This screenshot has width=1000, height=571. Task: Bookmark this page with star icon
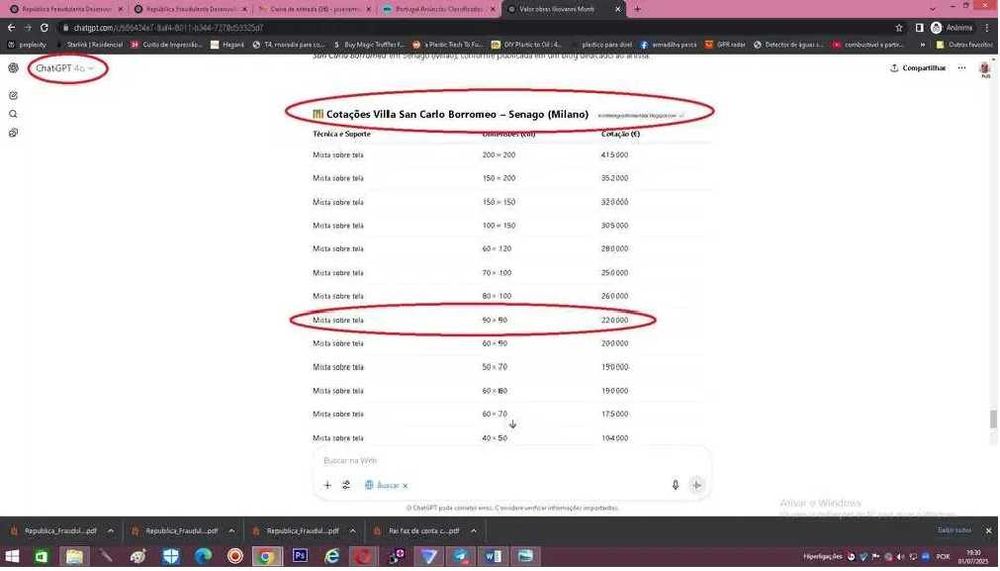click(x=899, y=28)
